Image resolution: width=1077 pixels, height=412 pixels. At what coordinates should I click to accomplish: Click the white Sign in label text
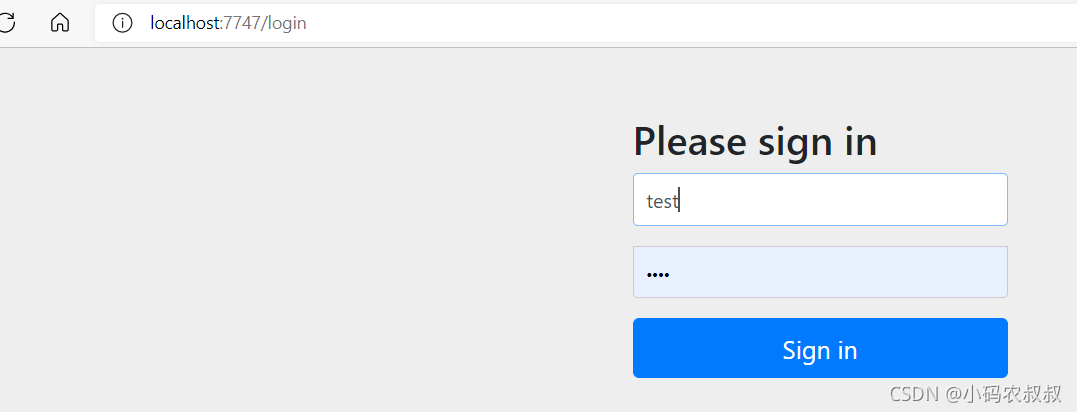pos(820,350)
